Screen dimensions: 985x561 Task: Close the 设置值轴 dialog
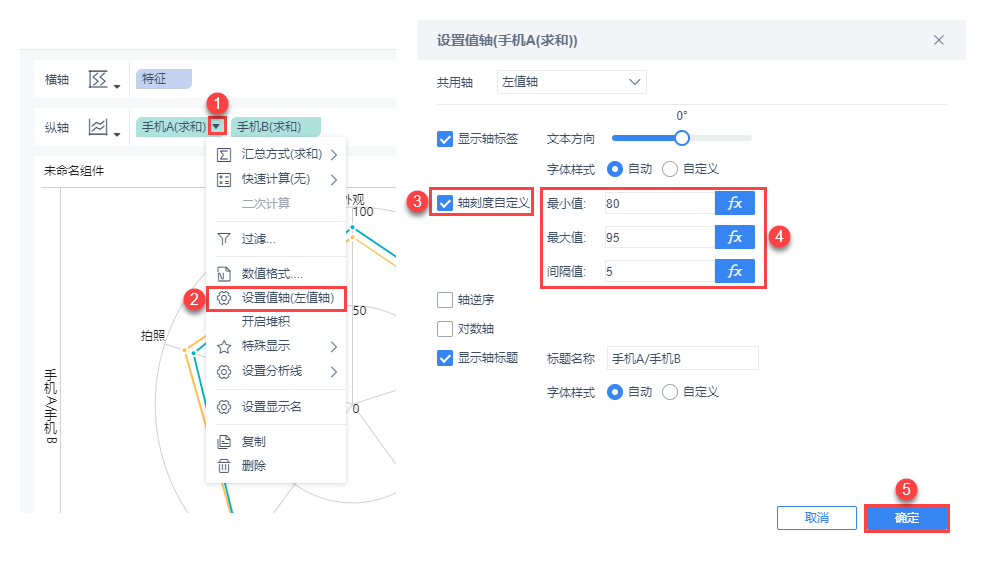click(x=938, y=40)
